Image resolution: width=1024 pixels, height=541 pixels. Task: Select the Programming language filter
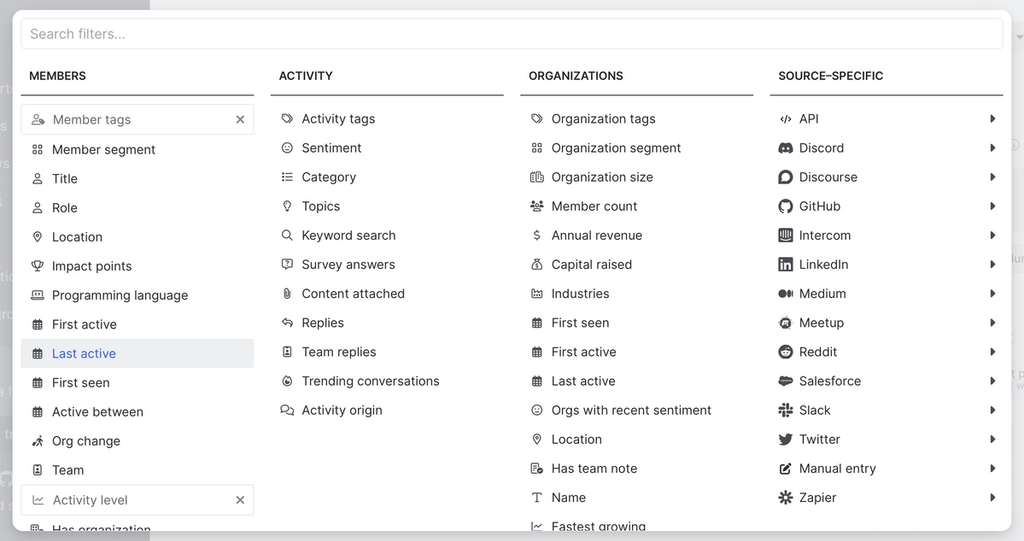tap(120, 295)
